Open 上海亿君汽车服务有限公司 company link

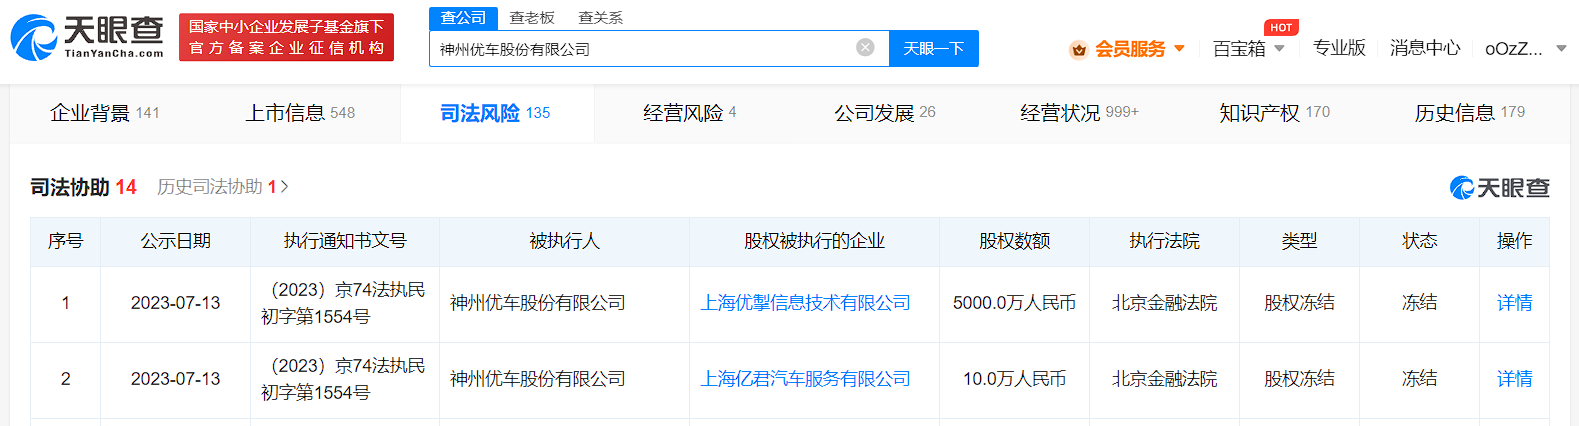[x=805, y=379]
